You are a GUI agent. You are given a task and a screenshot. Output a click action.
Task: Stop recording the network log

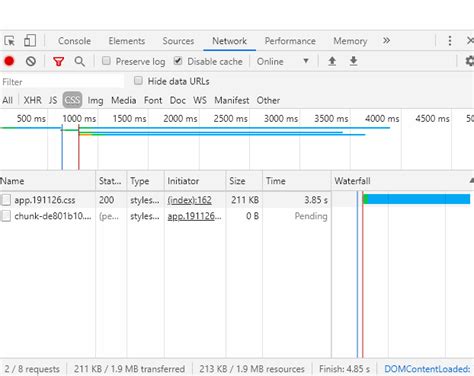click(x=9, y=61)
